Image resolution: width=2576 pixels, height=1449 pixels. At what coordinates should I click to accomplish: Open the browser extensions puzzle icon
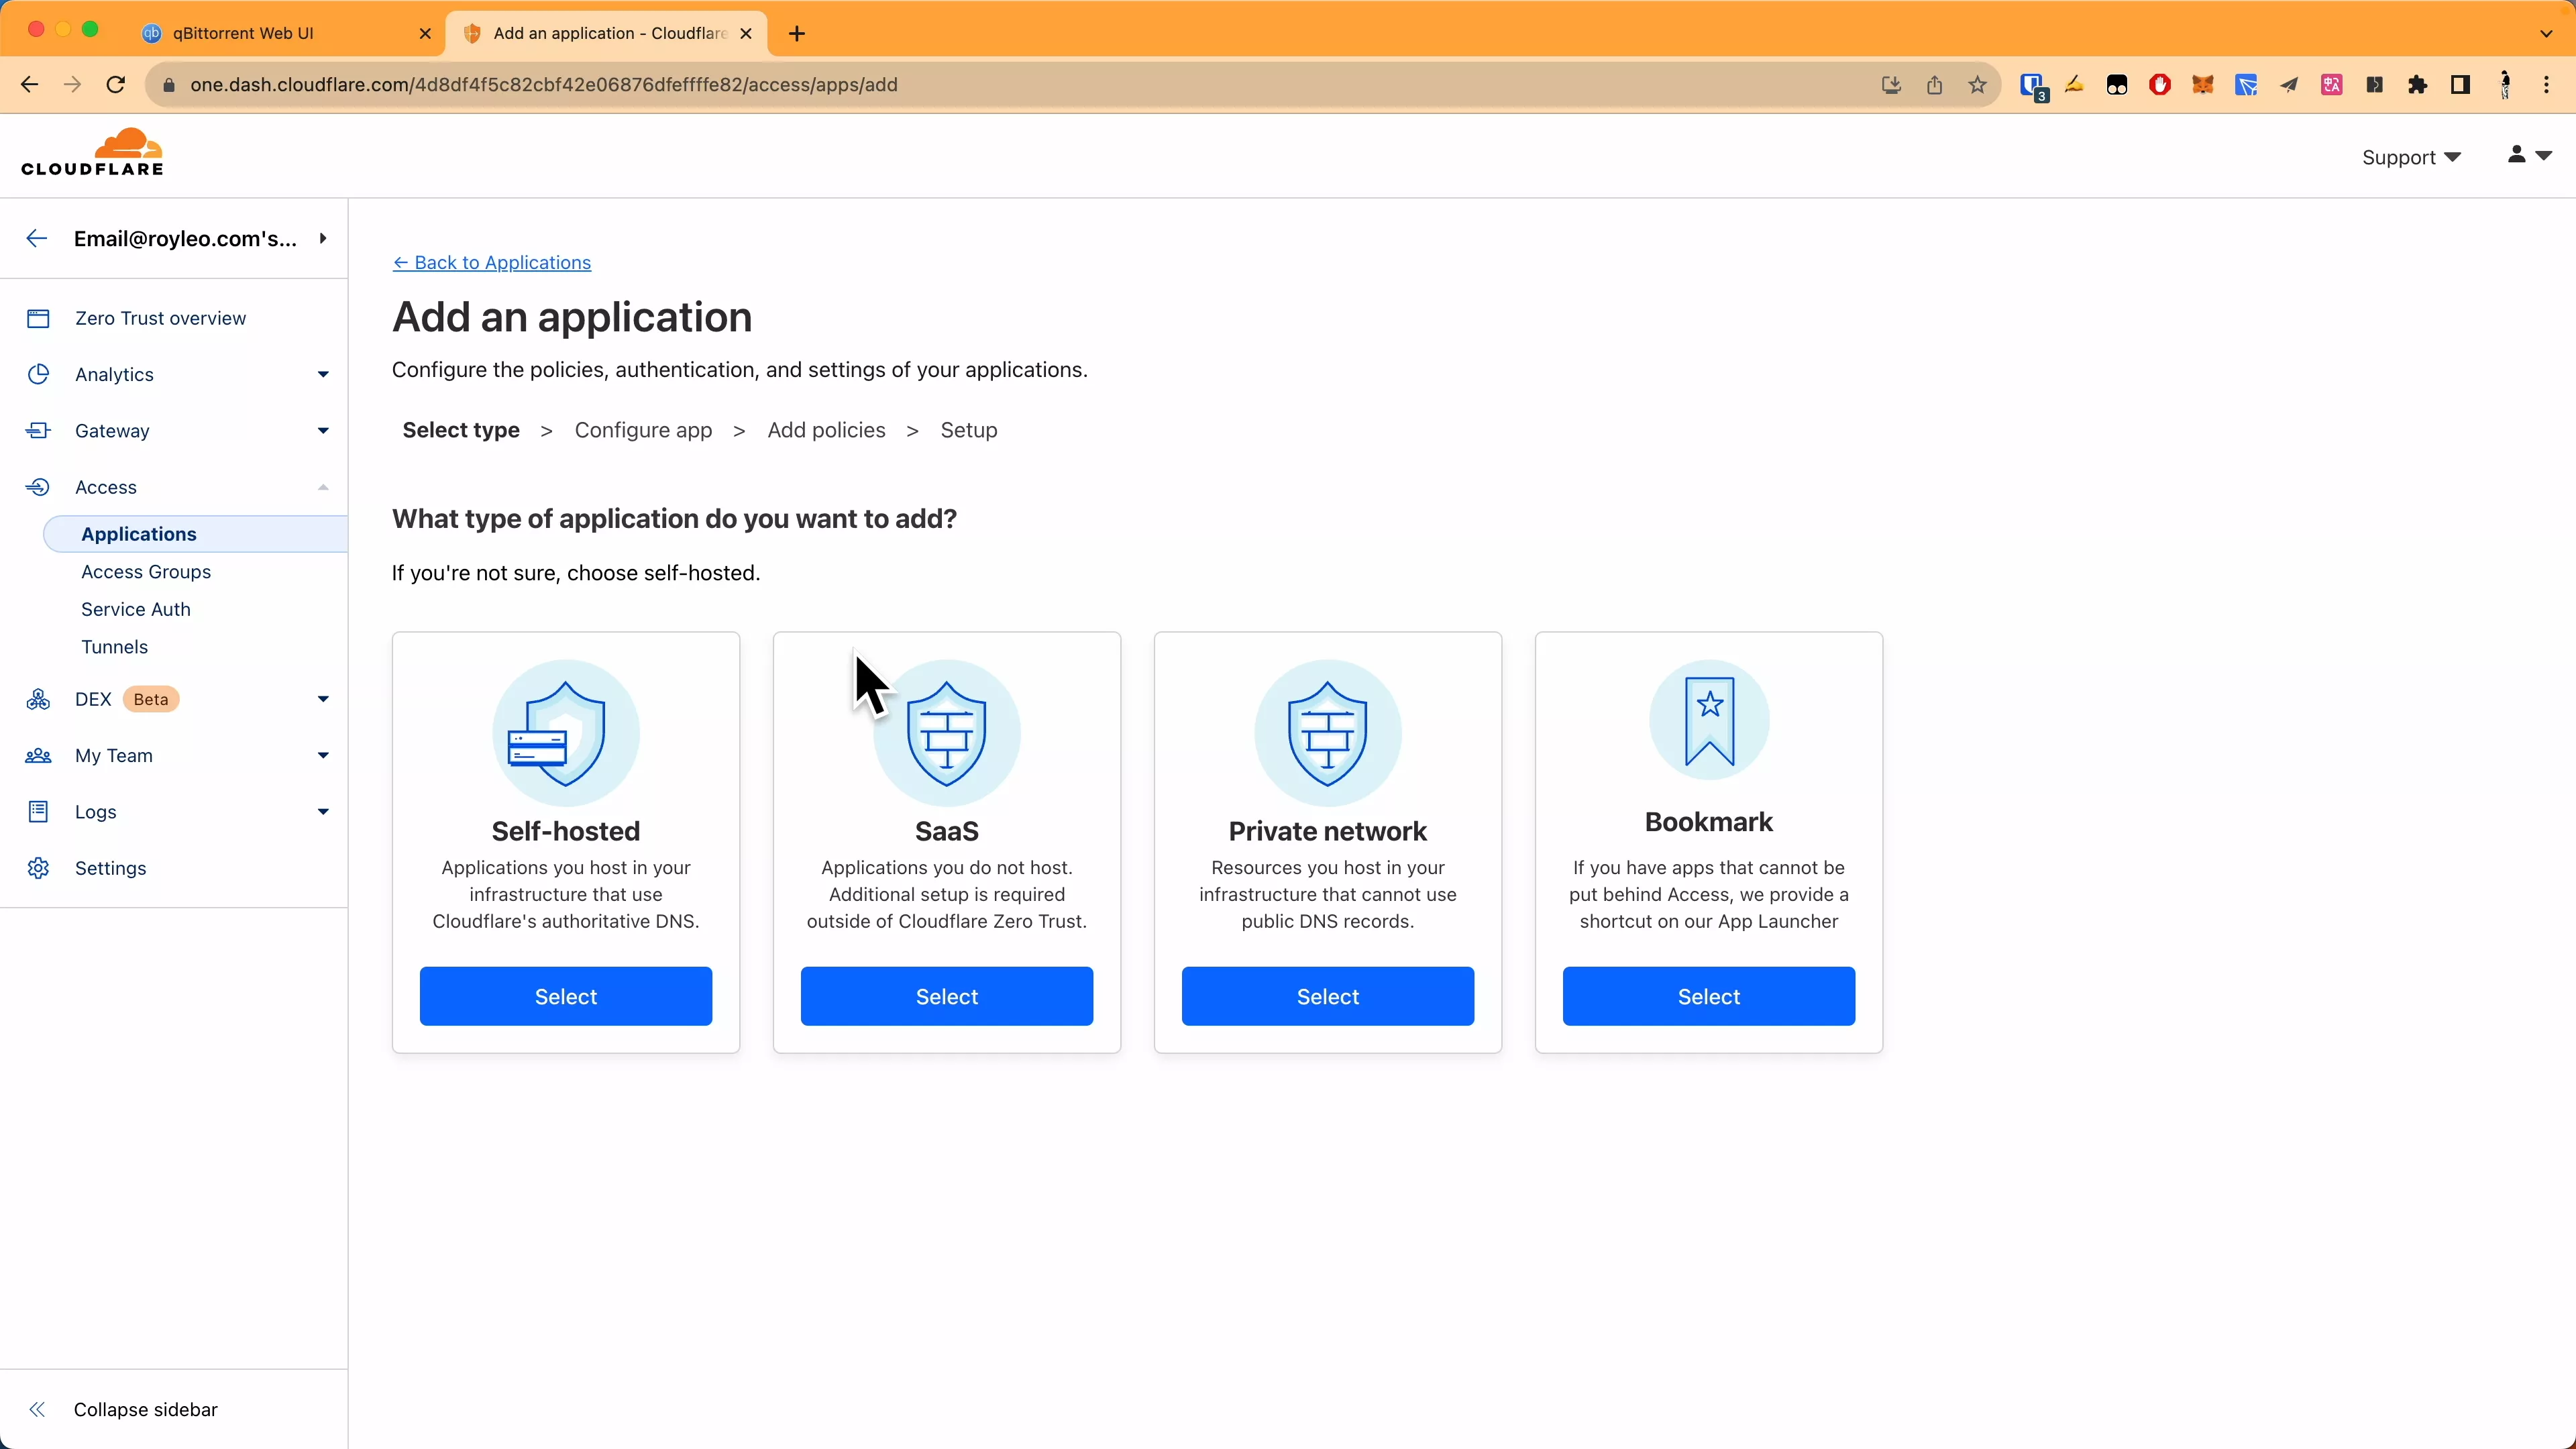point(2417,85)
